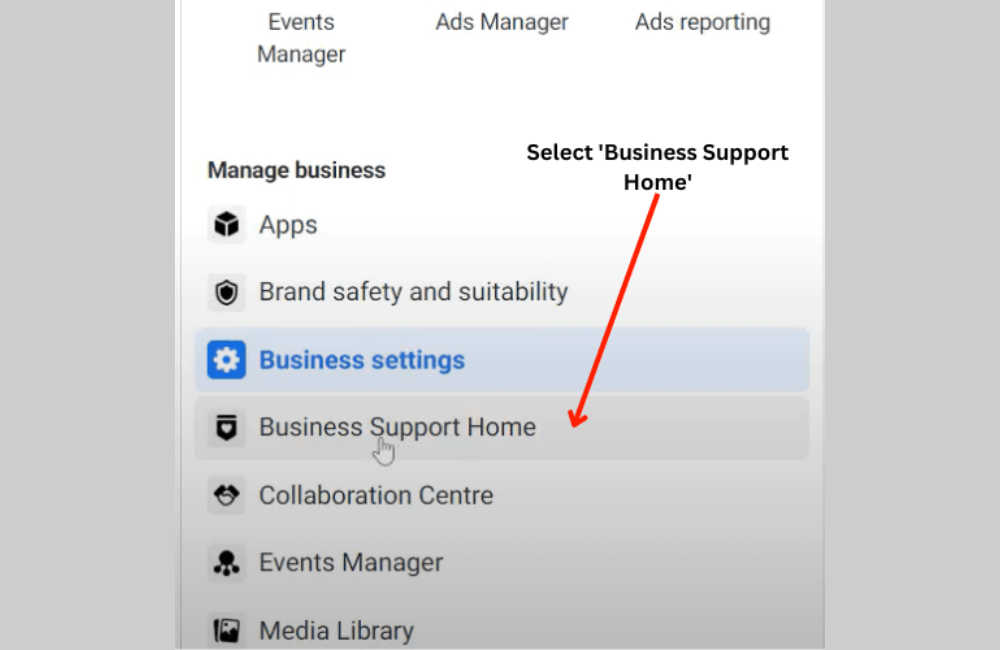Switch to the Events Manager tab
Viewport: 1000px width, 650px height.
pos(300,37)
